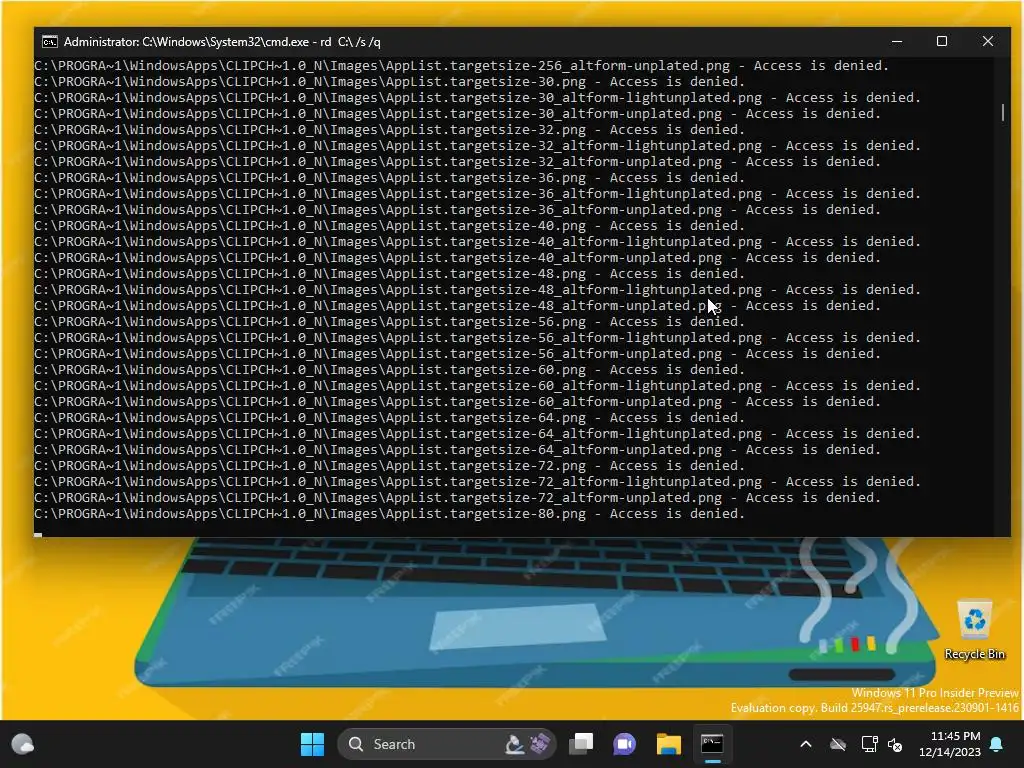Minimize the Command Prompt window

click(897, 41)
